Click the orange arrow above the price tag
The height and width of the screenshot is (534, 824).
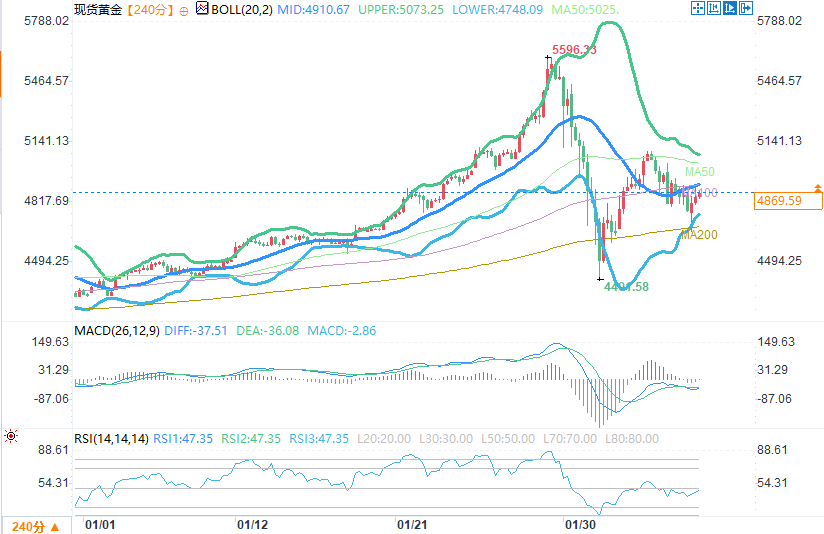(x=818, y=188)
